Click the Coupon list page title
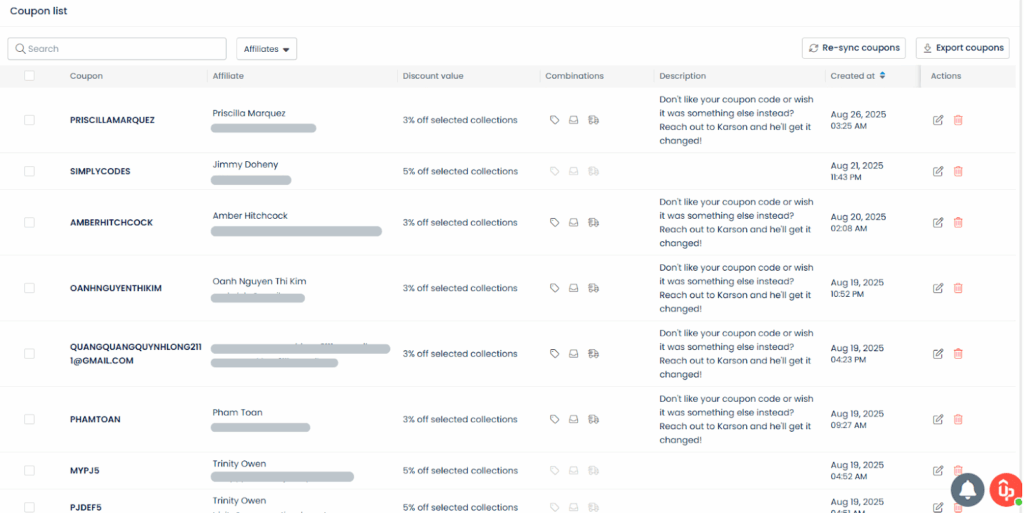 click(x=39, y=11)
